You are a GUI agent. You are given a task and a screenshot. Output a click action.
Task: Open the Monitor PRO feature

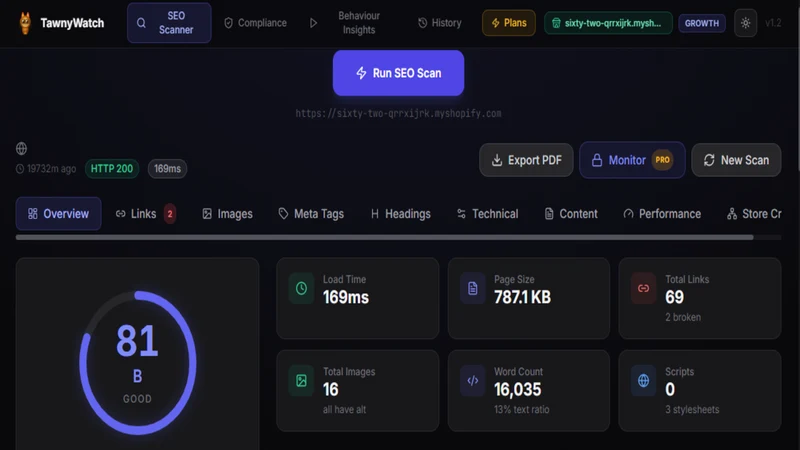[632, 160]
